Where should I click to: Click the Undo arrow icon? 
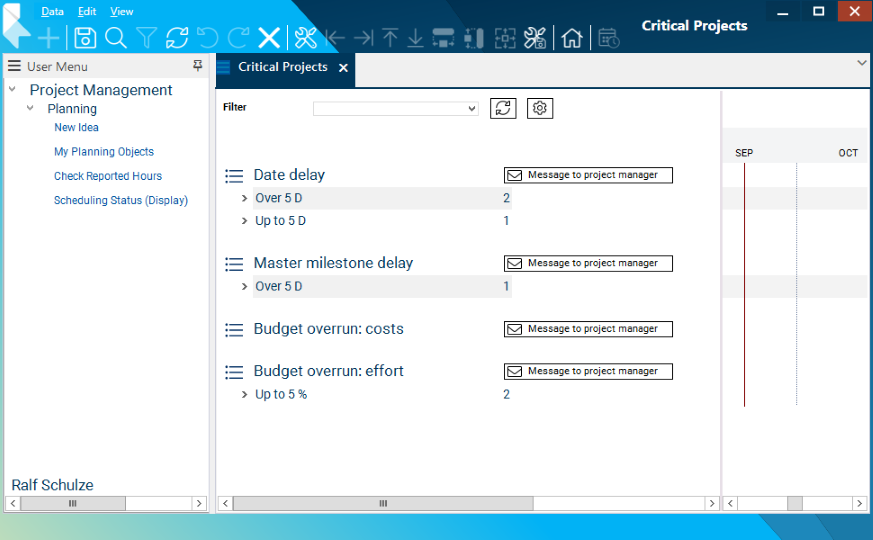[x=208, y=38]
